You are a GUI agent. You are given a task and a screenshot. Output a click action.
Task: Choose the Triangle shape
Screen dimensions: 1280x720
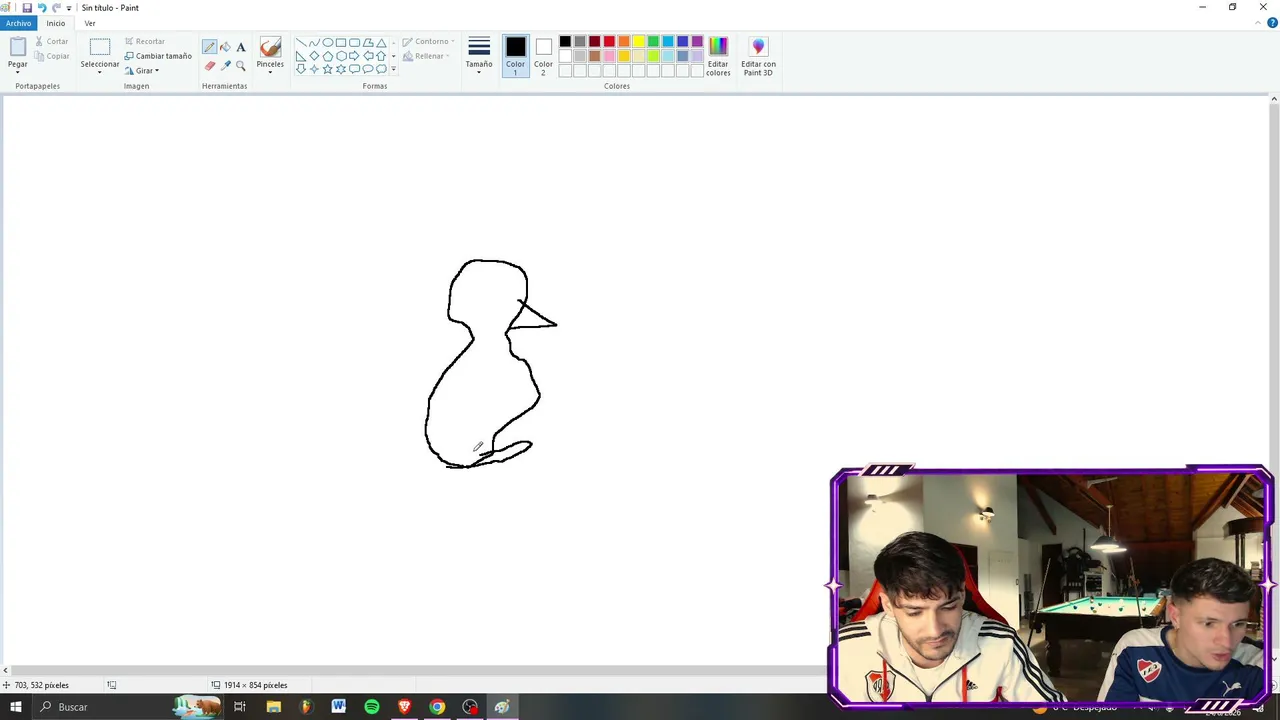(382, 43)
